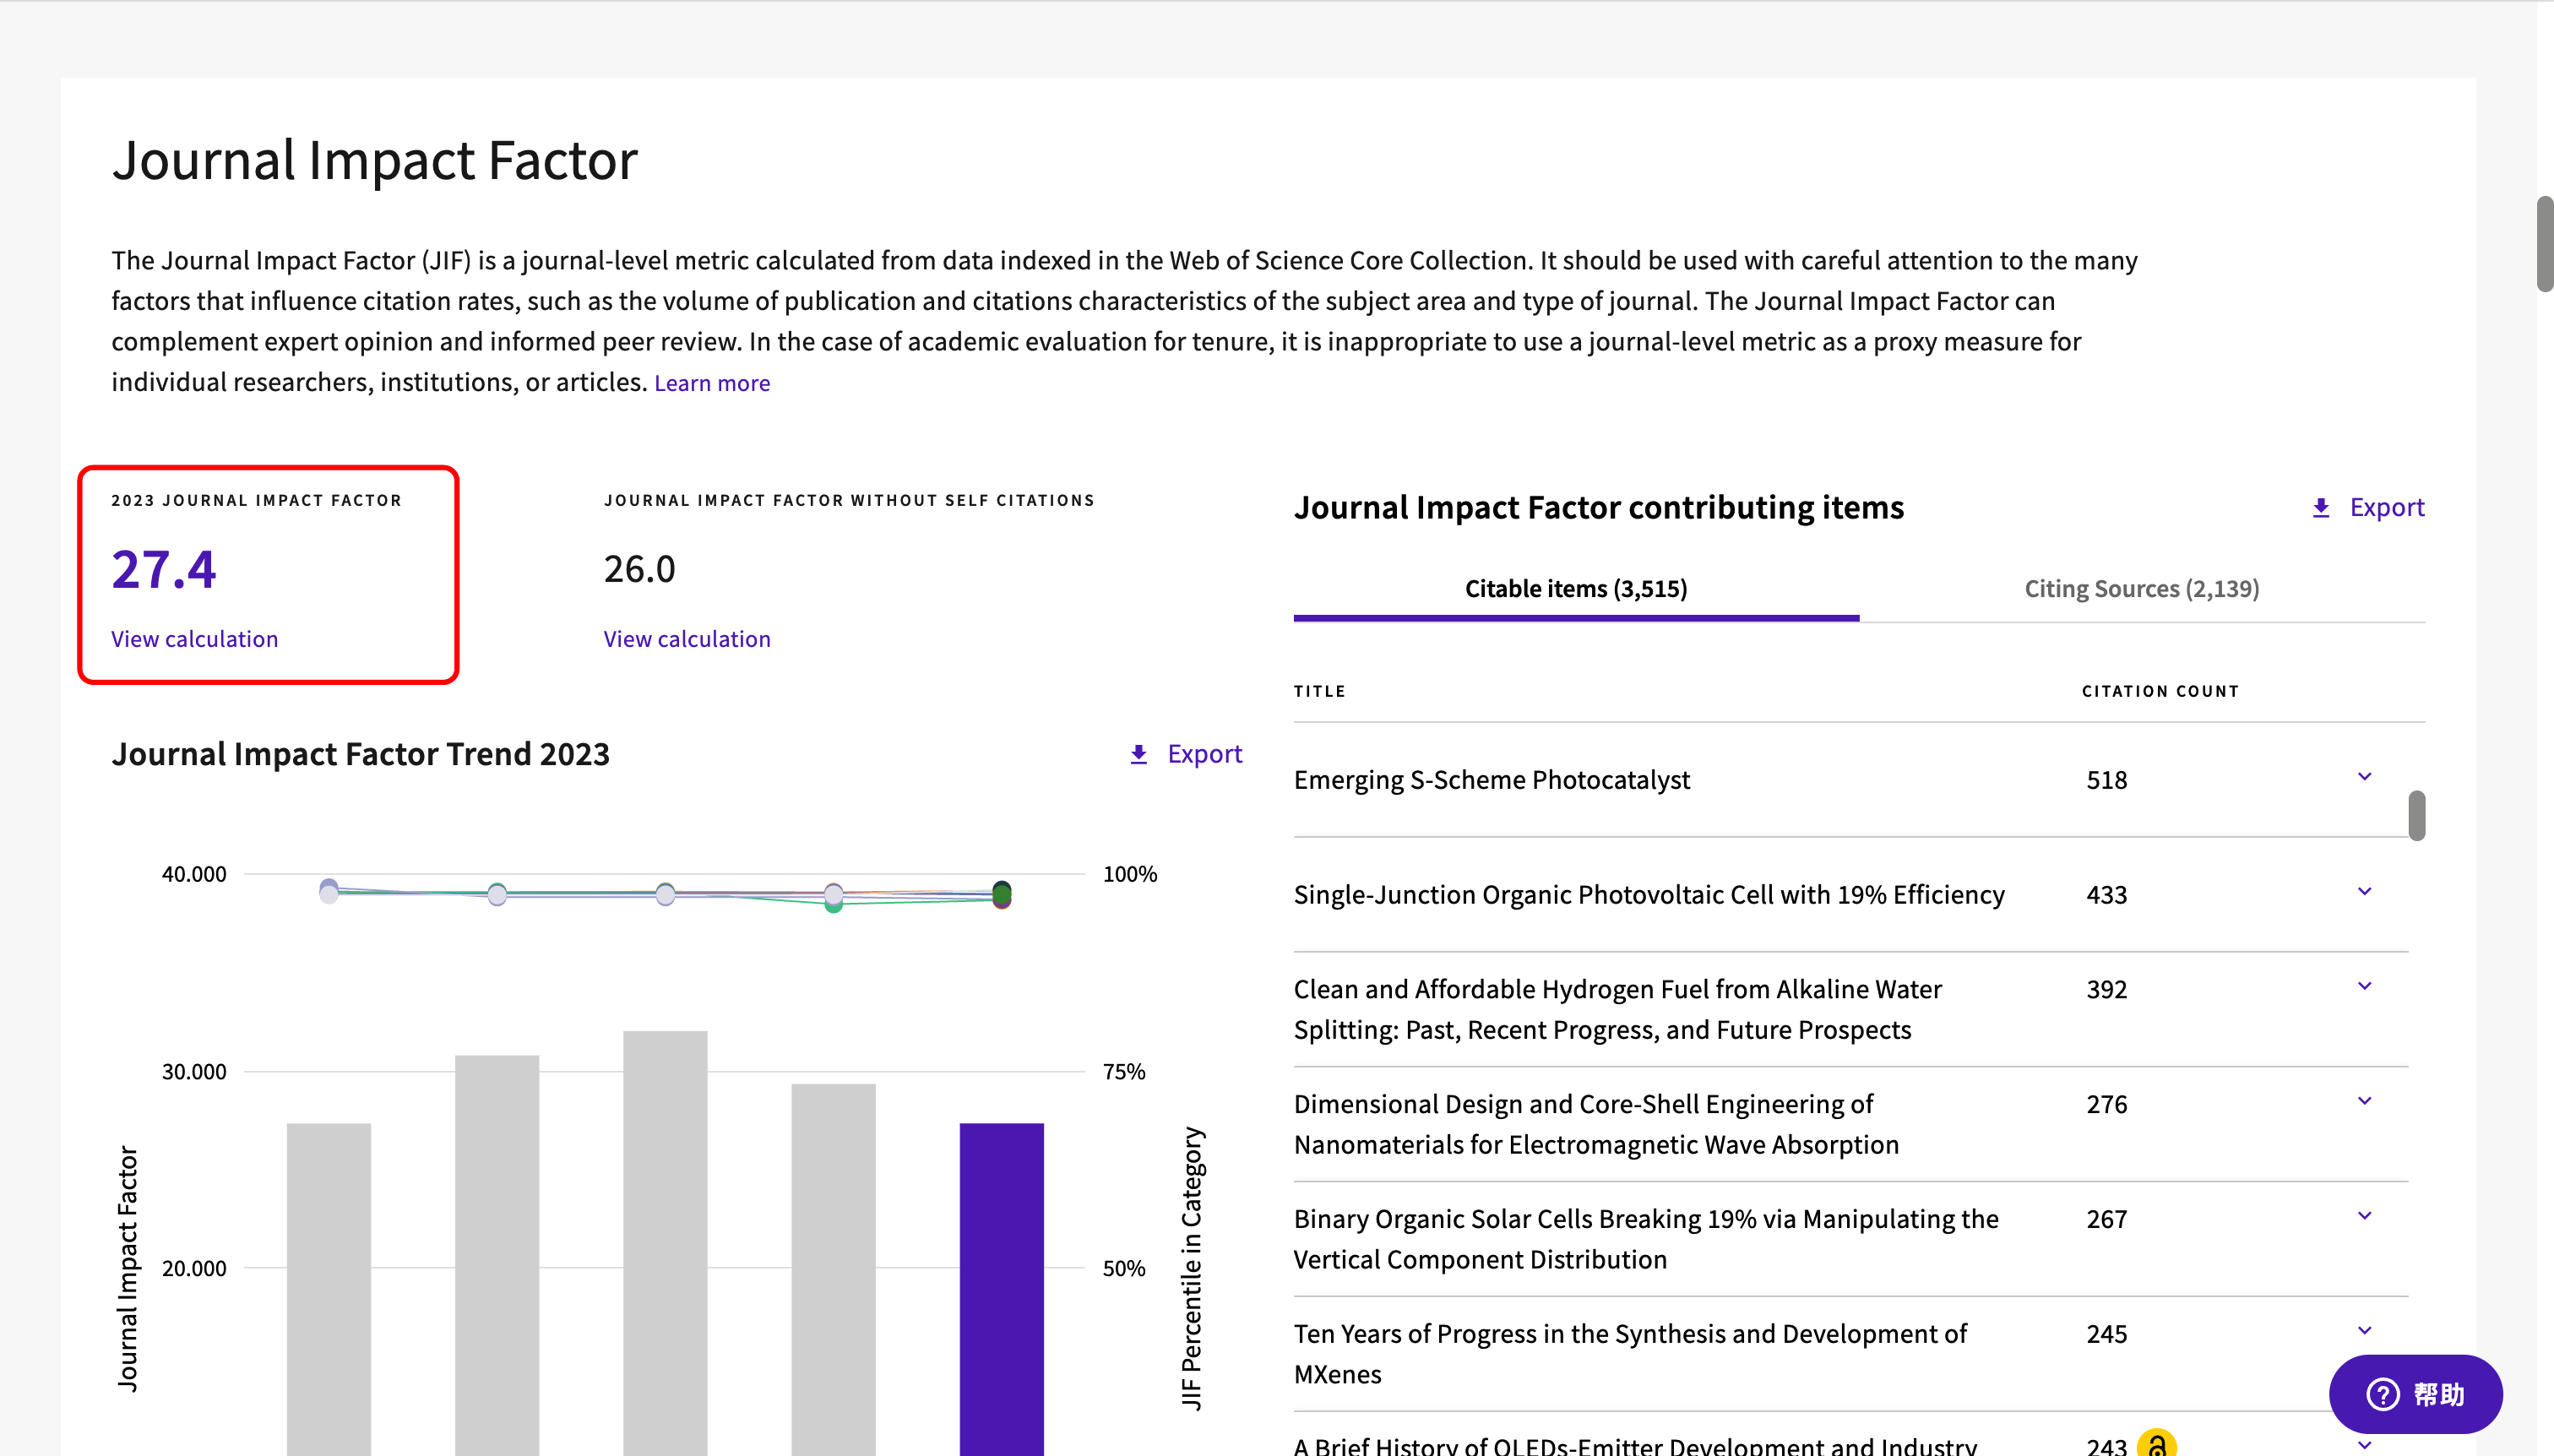Click the contributing items Export download icon
This screenshot has height=1456, width=2554.
pyautogui.click(x=2321, y=508)
